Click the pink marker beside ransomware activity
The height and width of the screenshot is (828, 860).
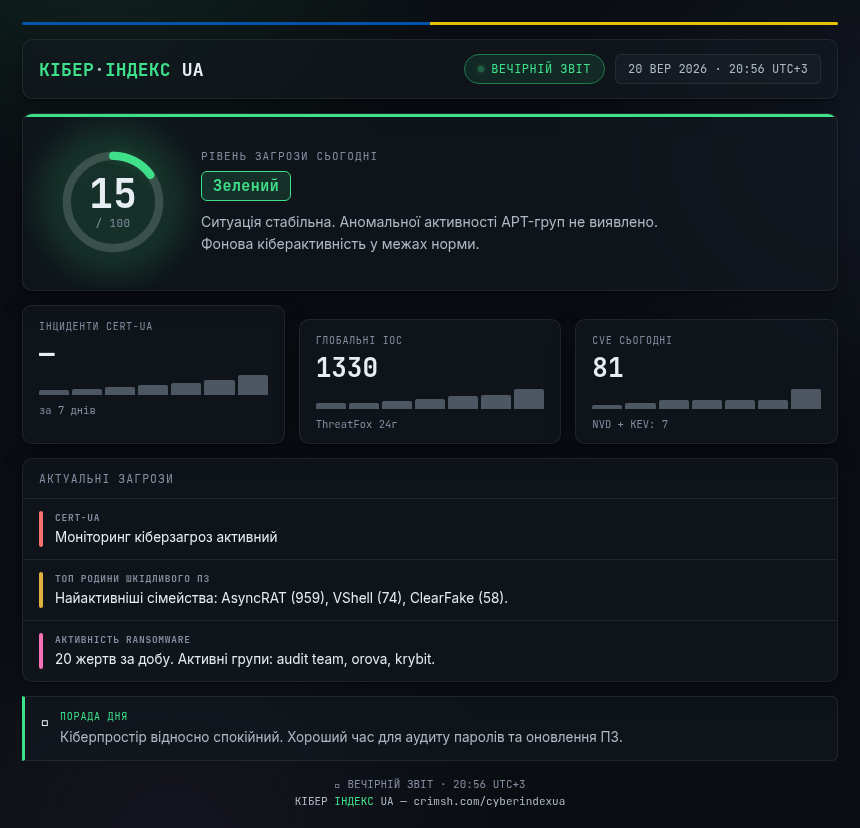pyautogui.click(x=41, y=651)
